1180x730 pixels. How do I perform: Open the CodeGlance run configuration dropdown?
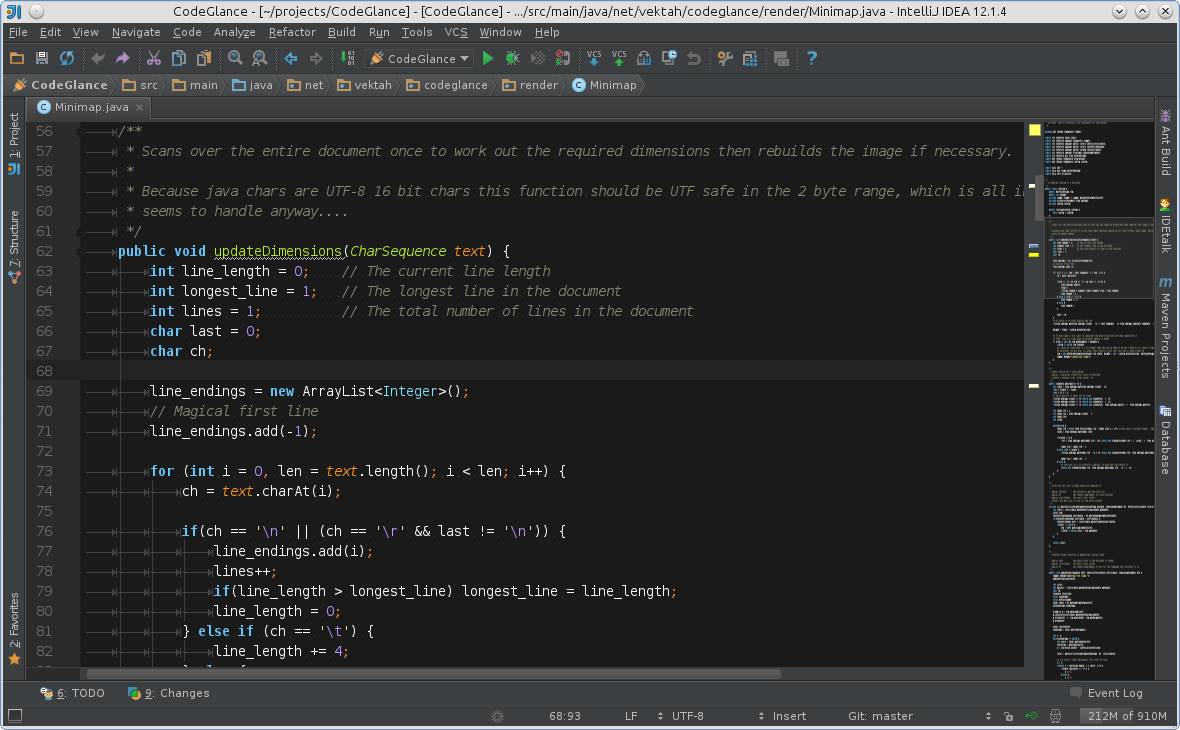(419, 58)
